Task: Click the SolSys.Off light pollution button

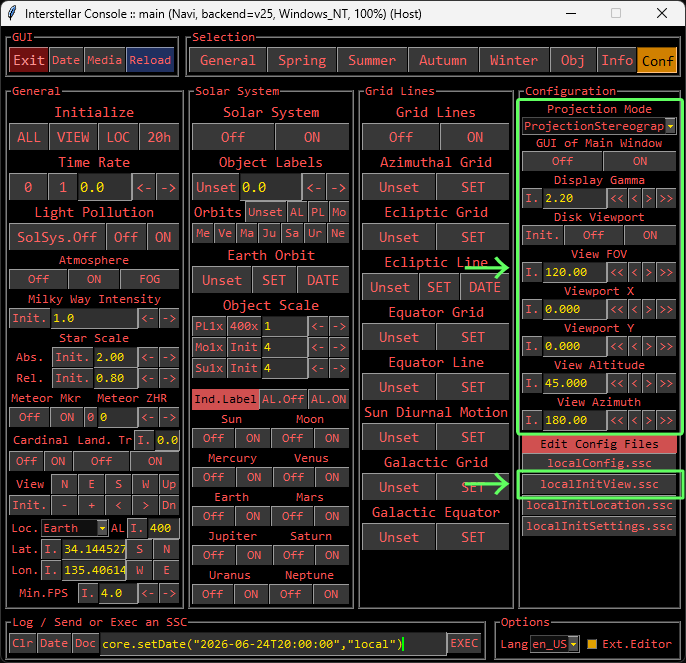Action: point(57,237)
